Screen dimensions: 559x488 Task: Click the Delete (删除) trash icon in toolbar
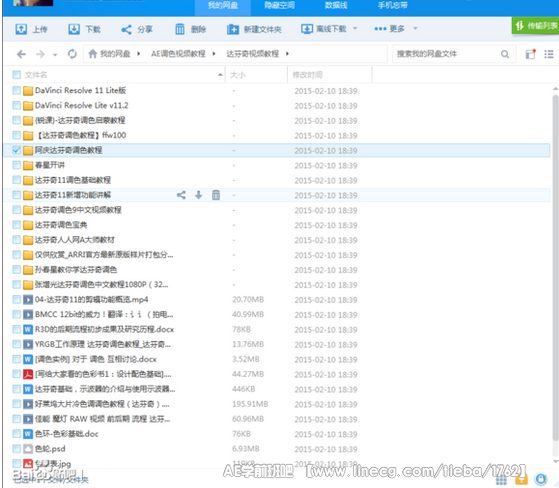pos(180,29)
